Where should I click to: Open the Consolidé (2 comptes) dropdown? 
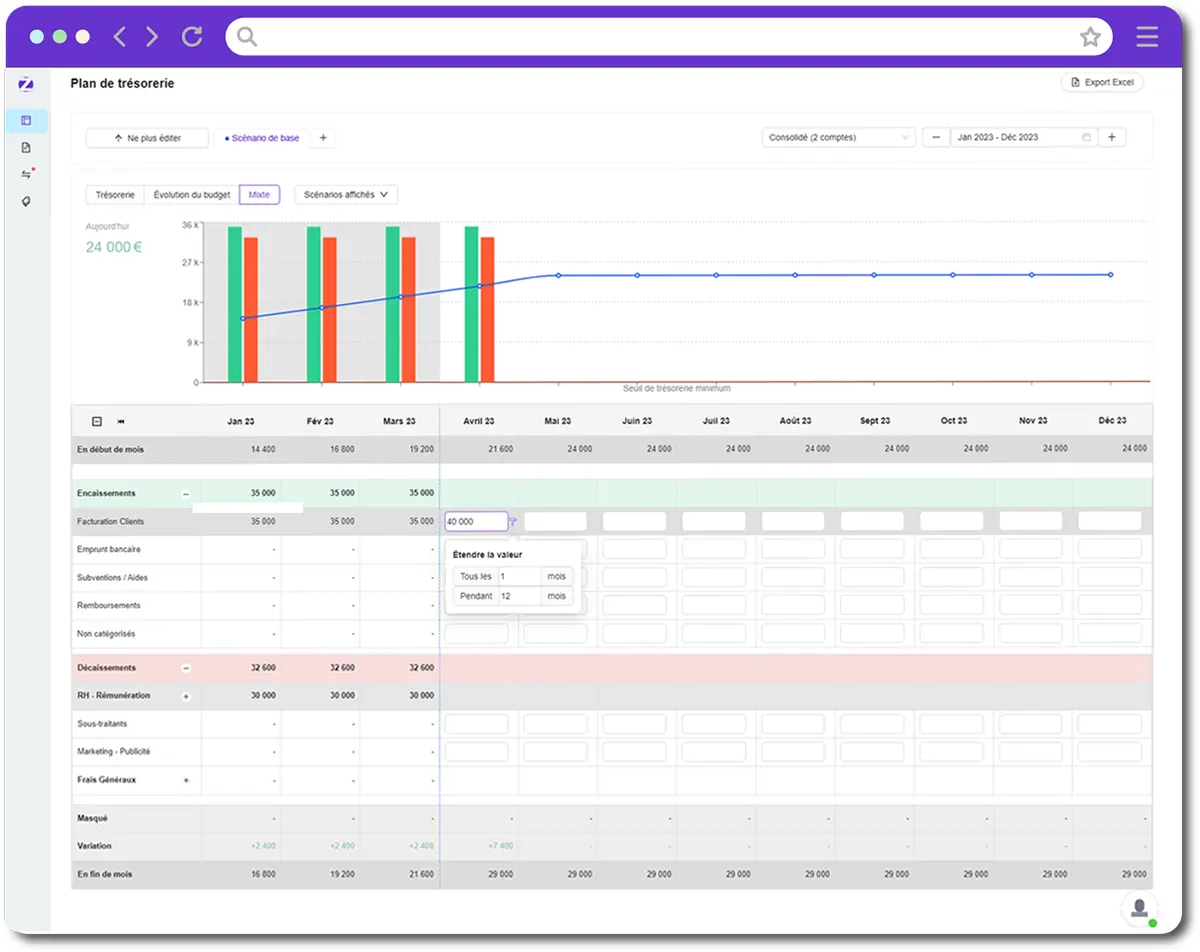tap(838, 138)
